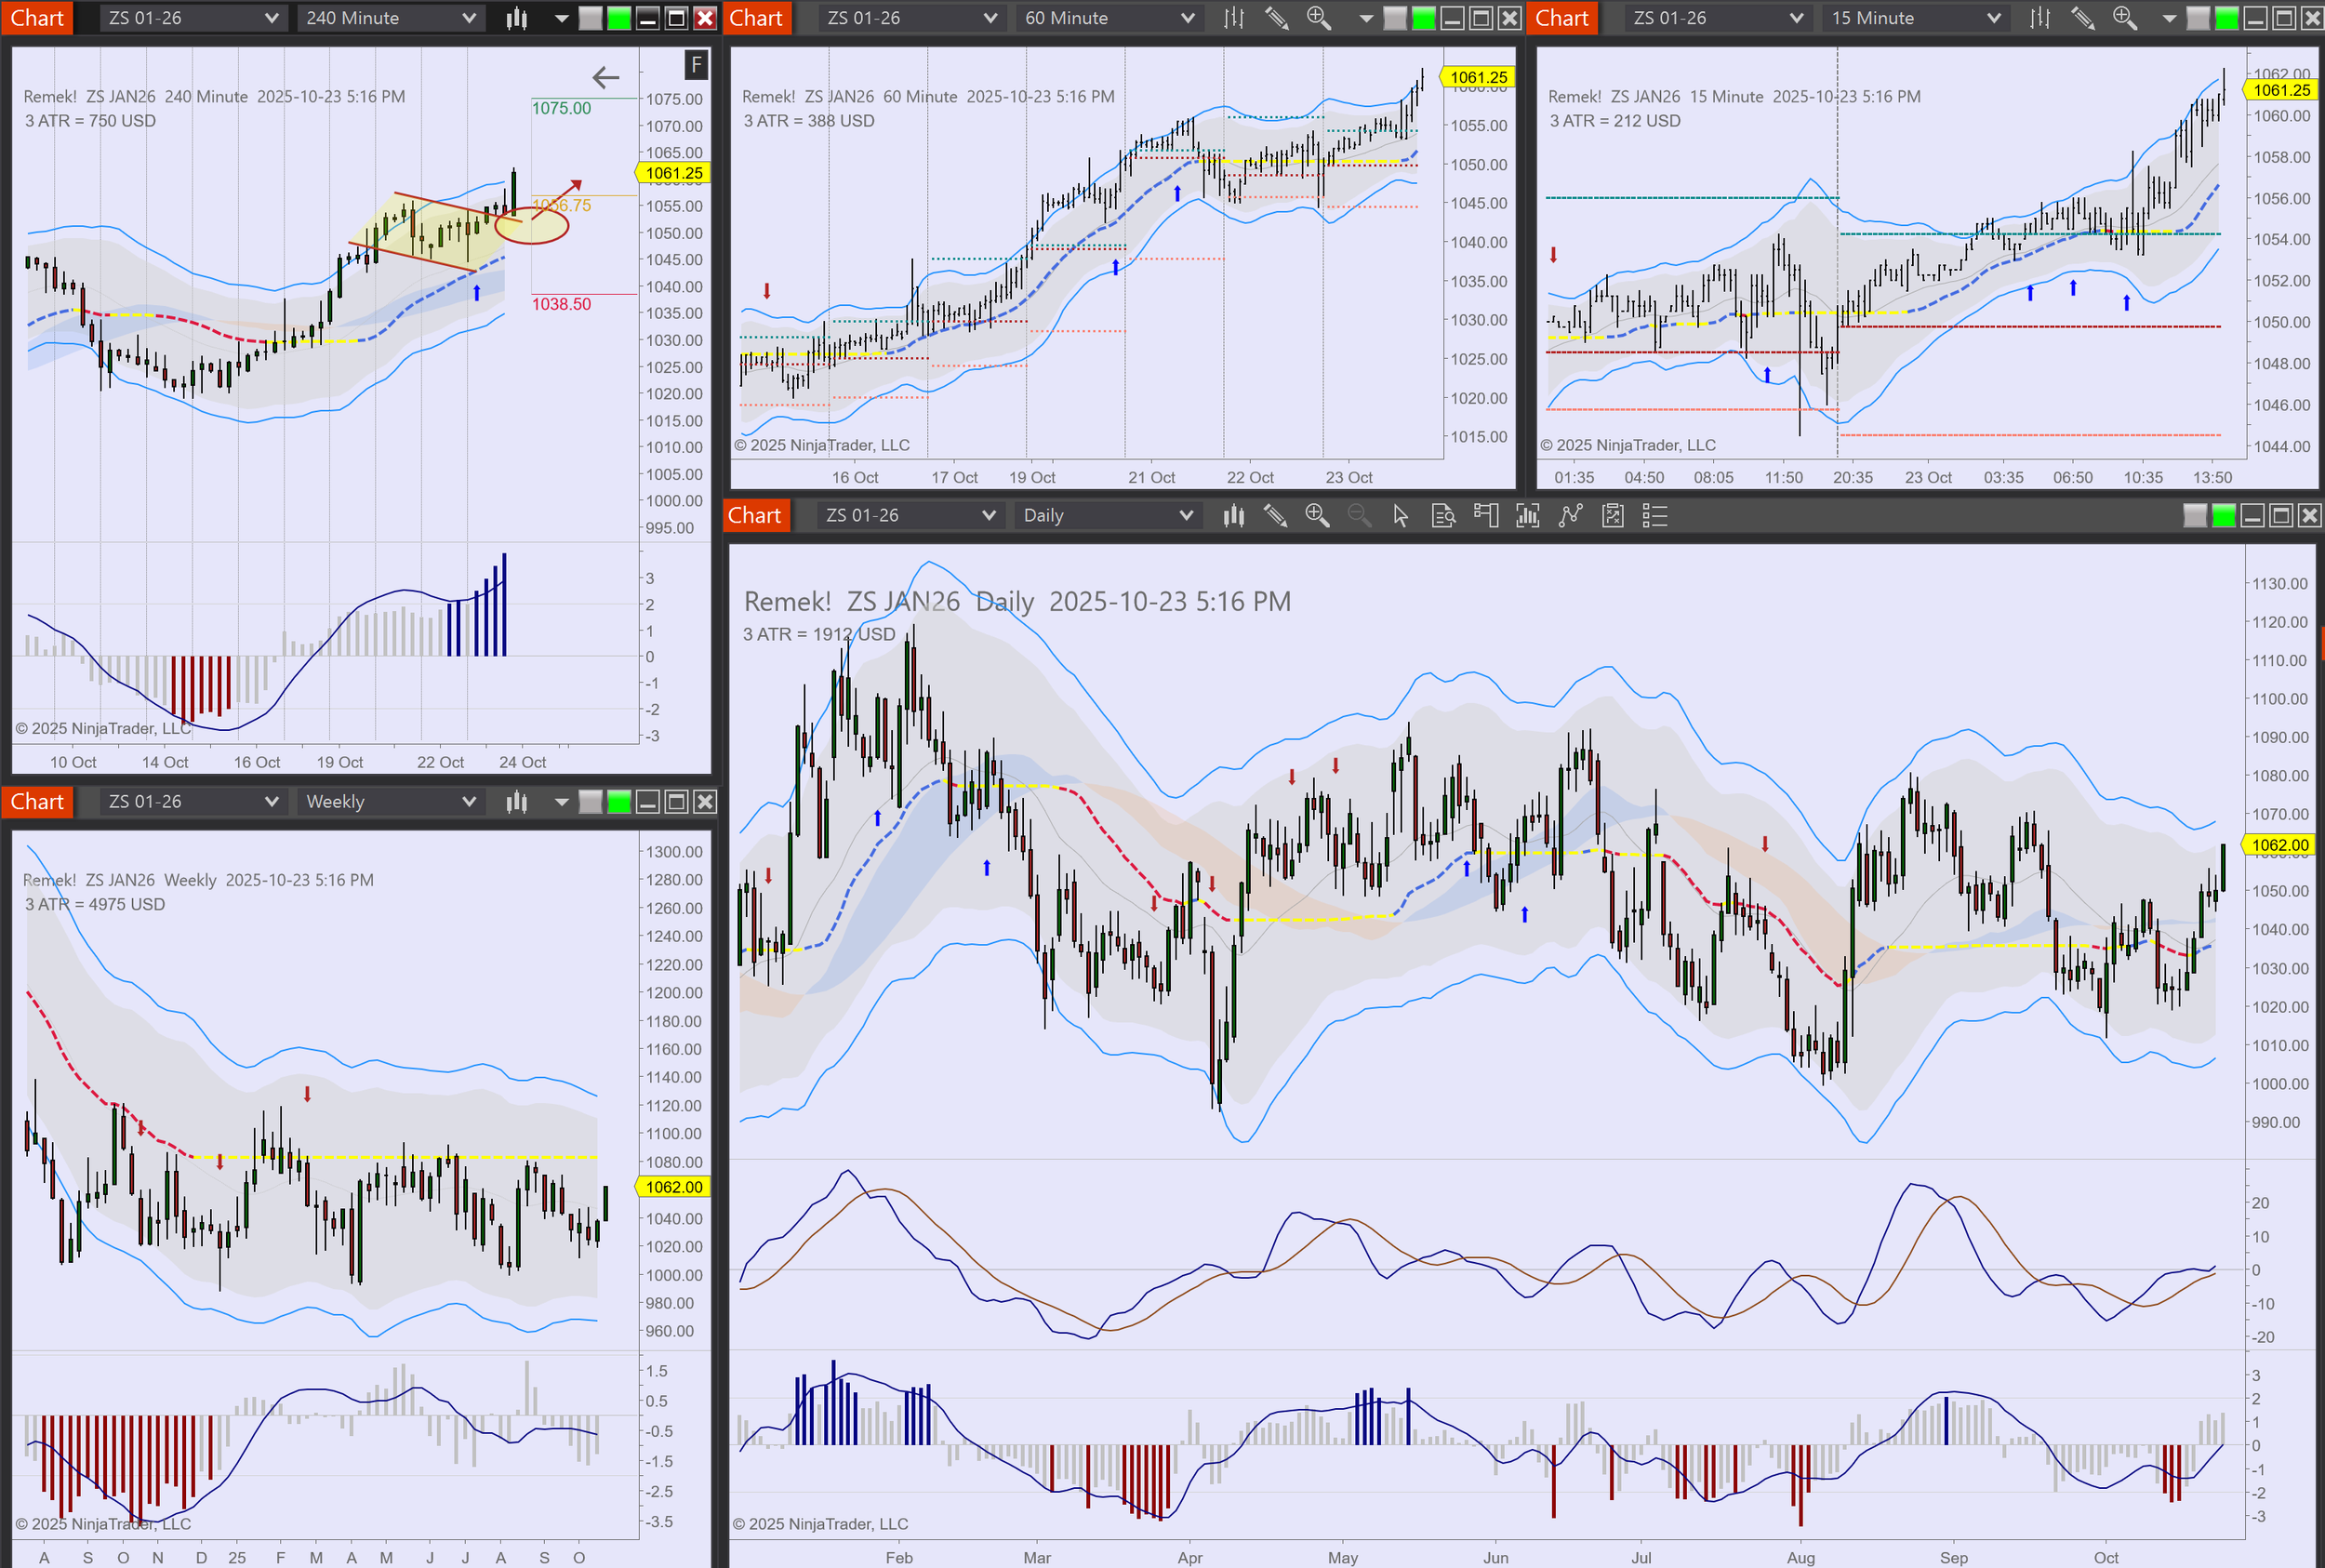
Task: Click the F button on 240 Minute chart
Action: tap(696, 65)
